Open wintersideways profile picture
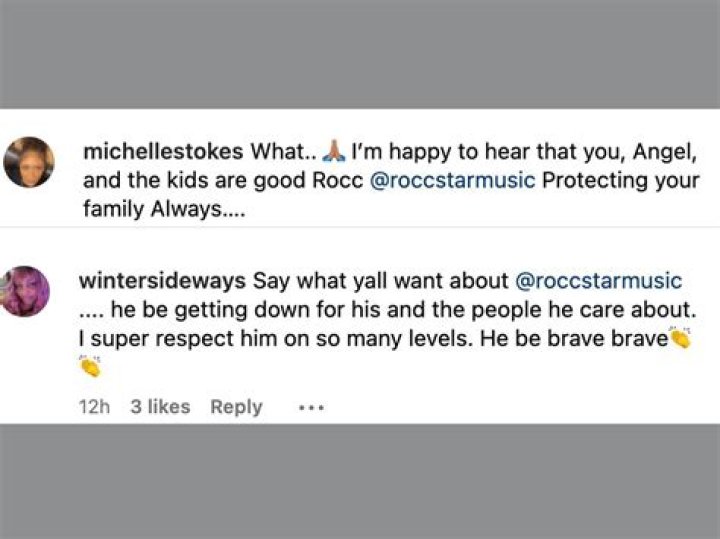This screenshot has height=539, width=720. [28, 291]
